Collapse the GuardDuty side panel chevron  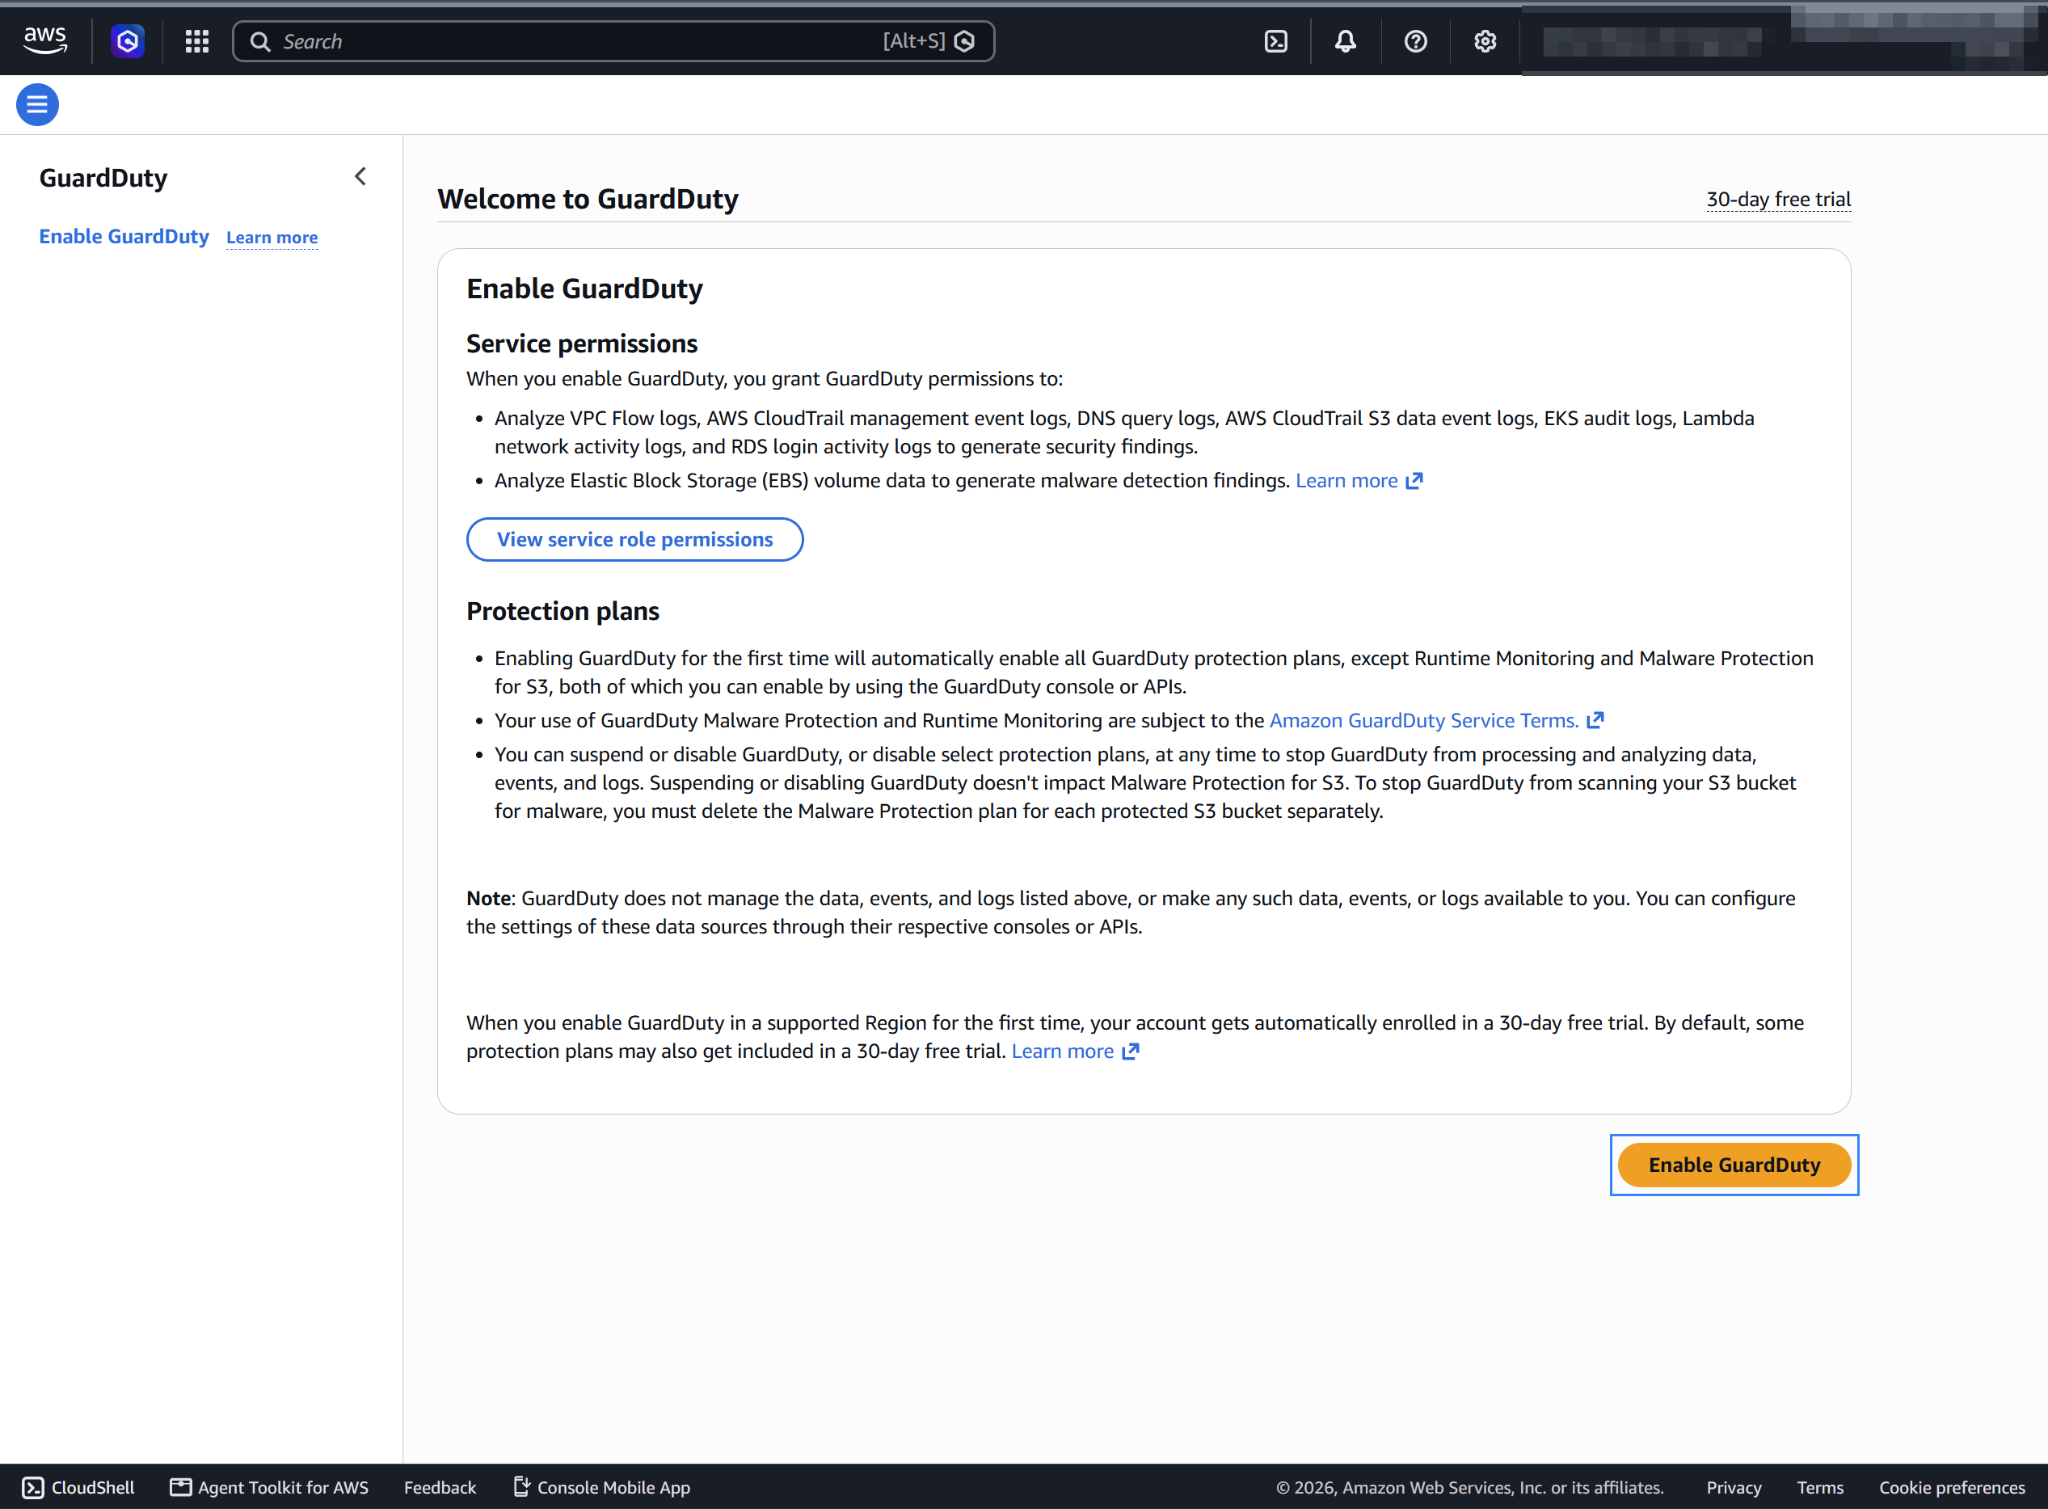coord(361,177)
